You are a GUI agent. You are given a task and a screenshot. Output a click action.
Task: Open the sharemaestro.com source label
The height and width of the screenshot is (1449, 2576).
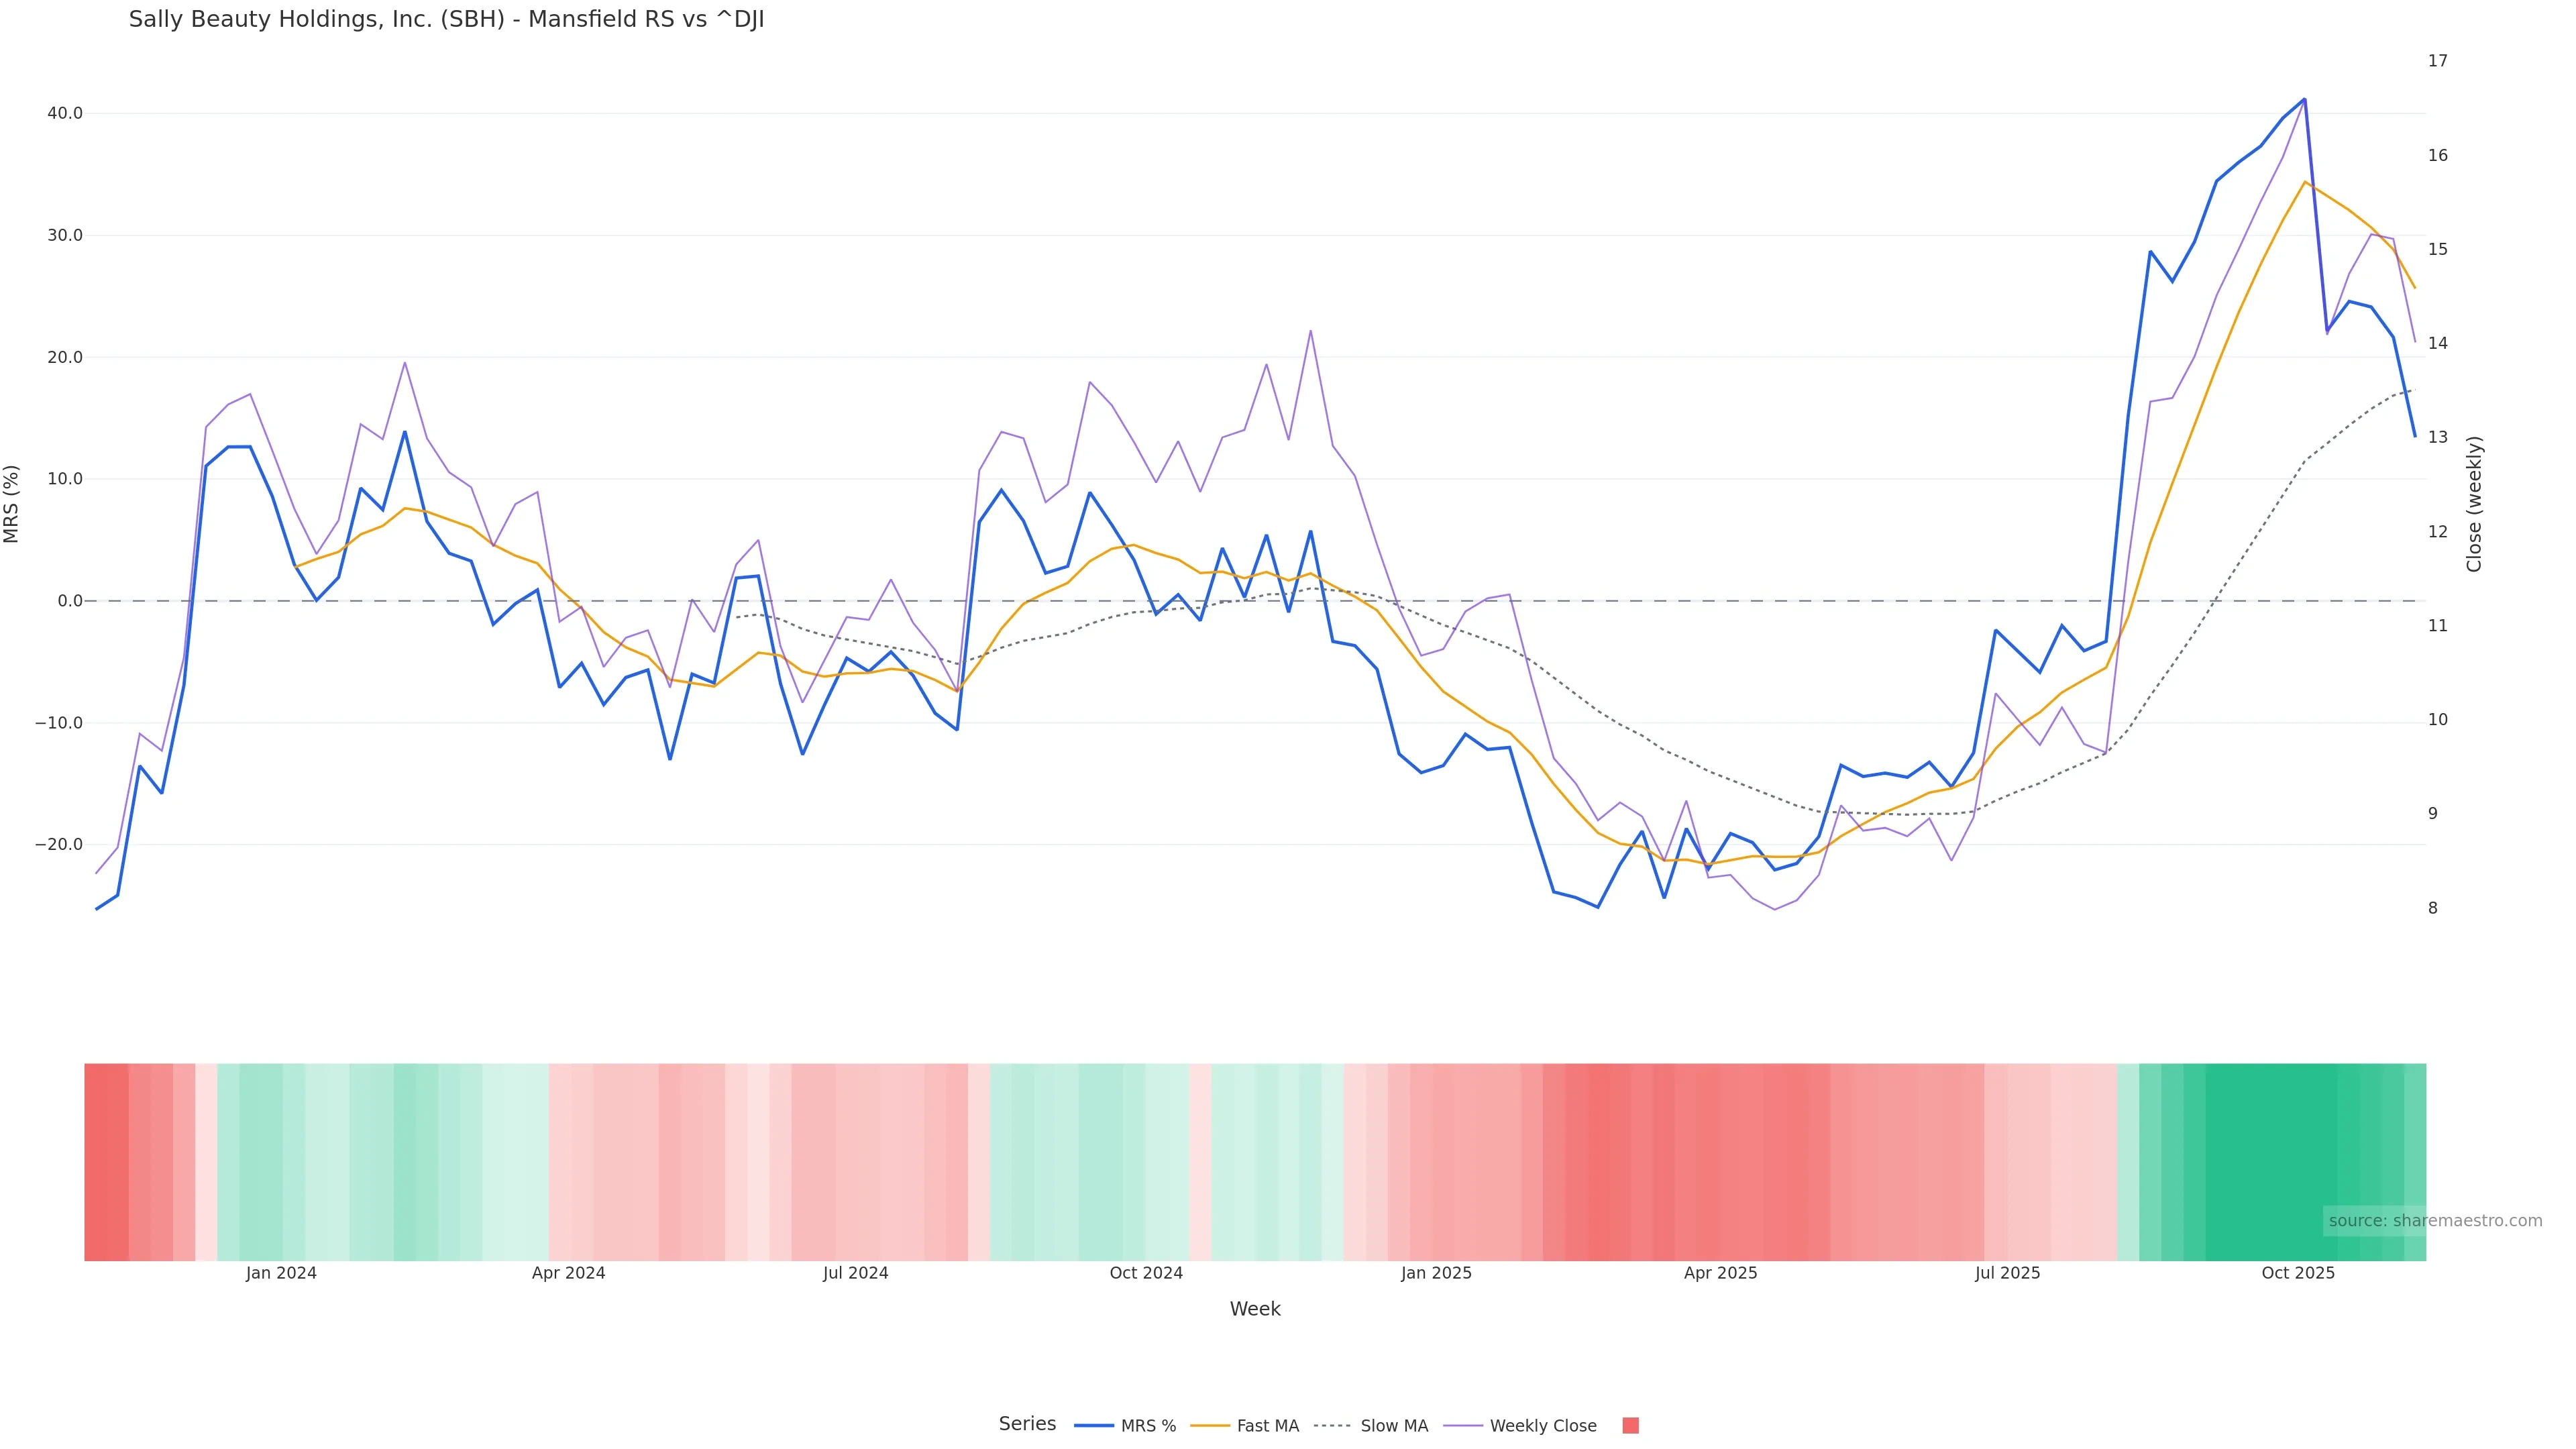[2434, 1221]
